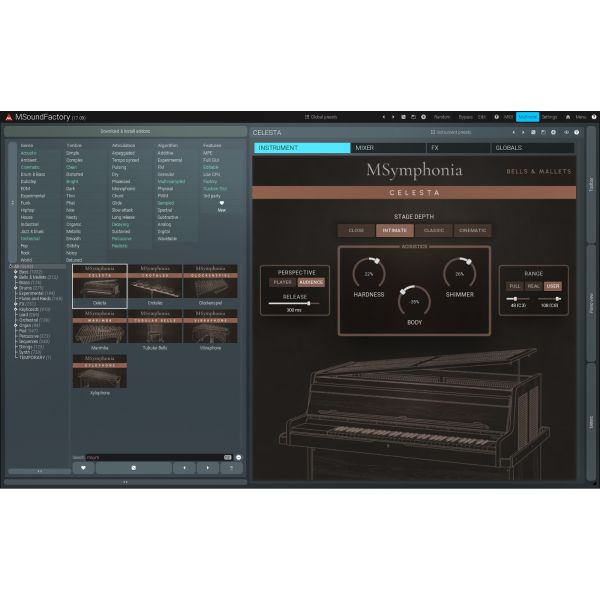
Task: Clear the search field with the round button
Action: click(238, 457)
